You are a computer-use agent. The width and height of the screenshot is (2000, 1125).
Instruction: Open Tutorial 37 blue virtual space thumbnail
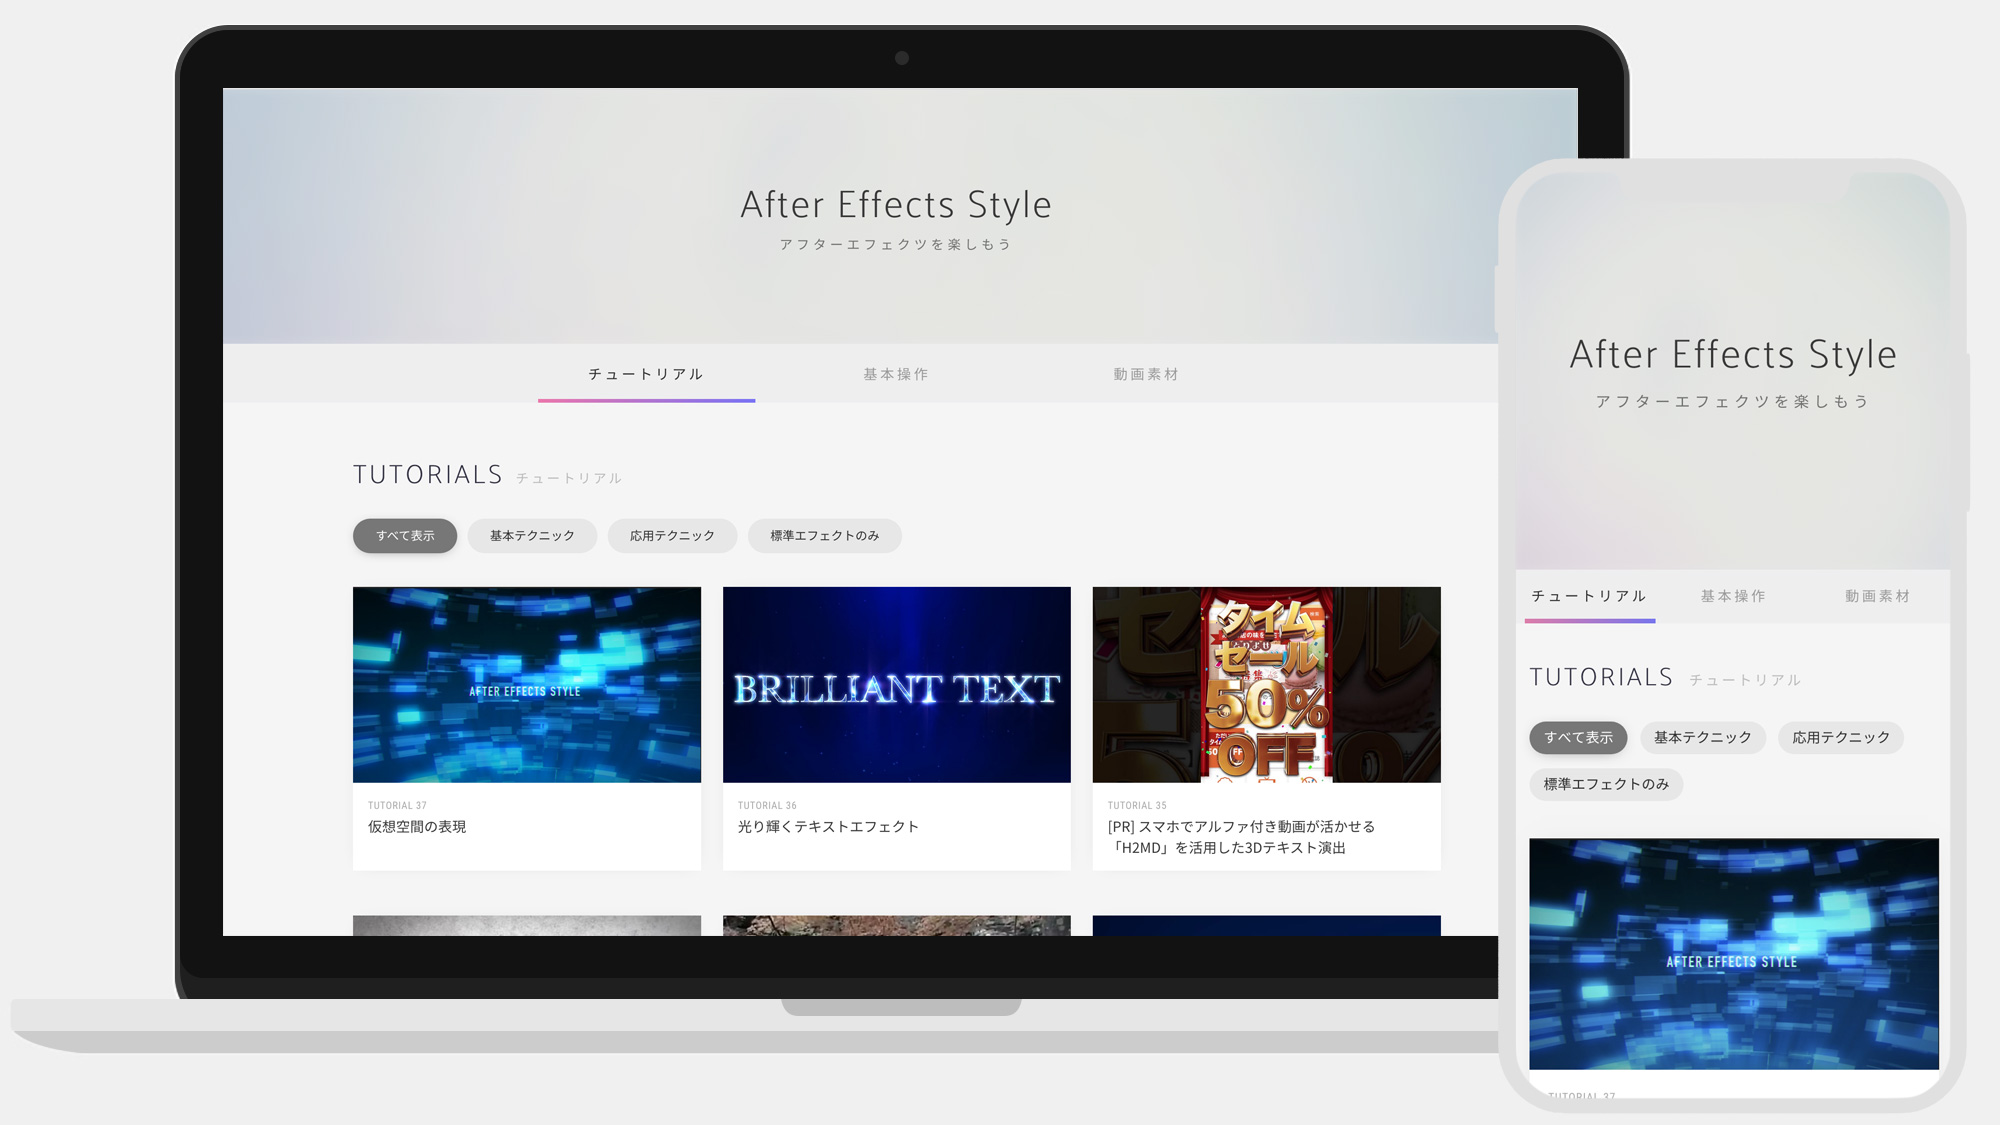click(x=527, y=685)
